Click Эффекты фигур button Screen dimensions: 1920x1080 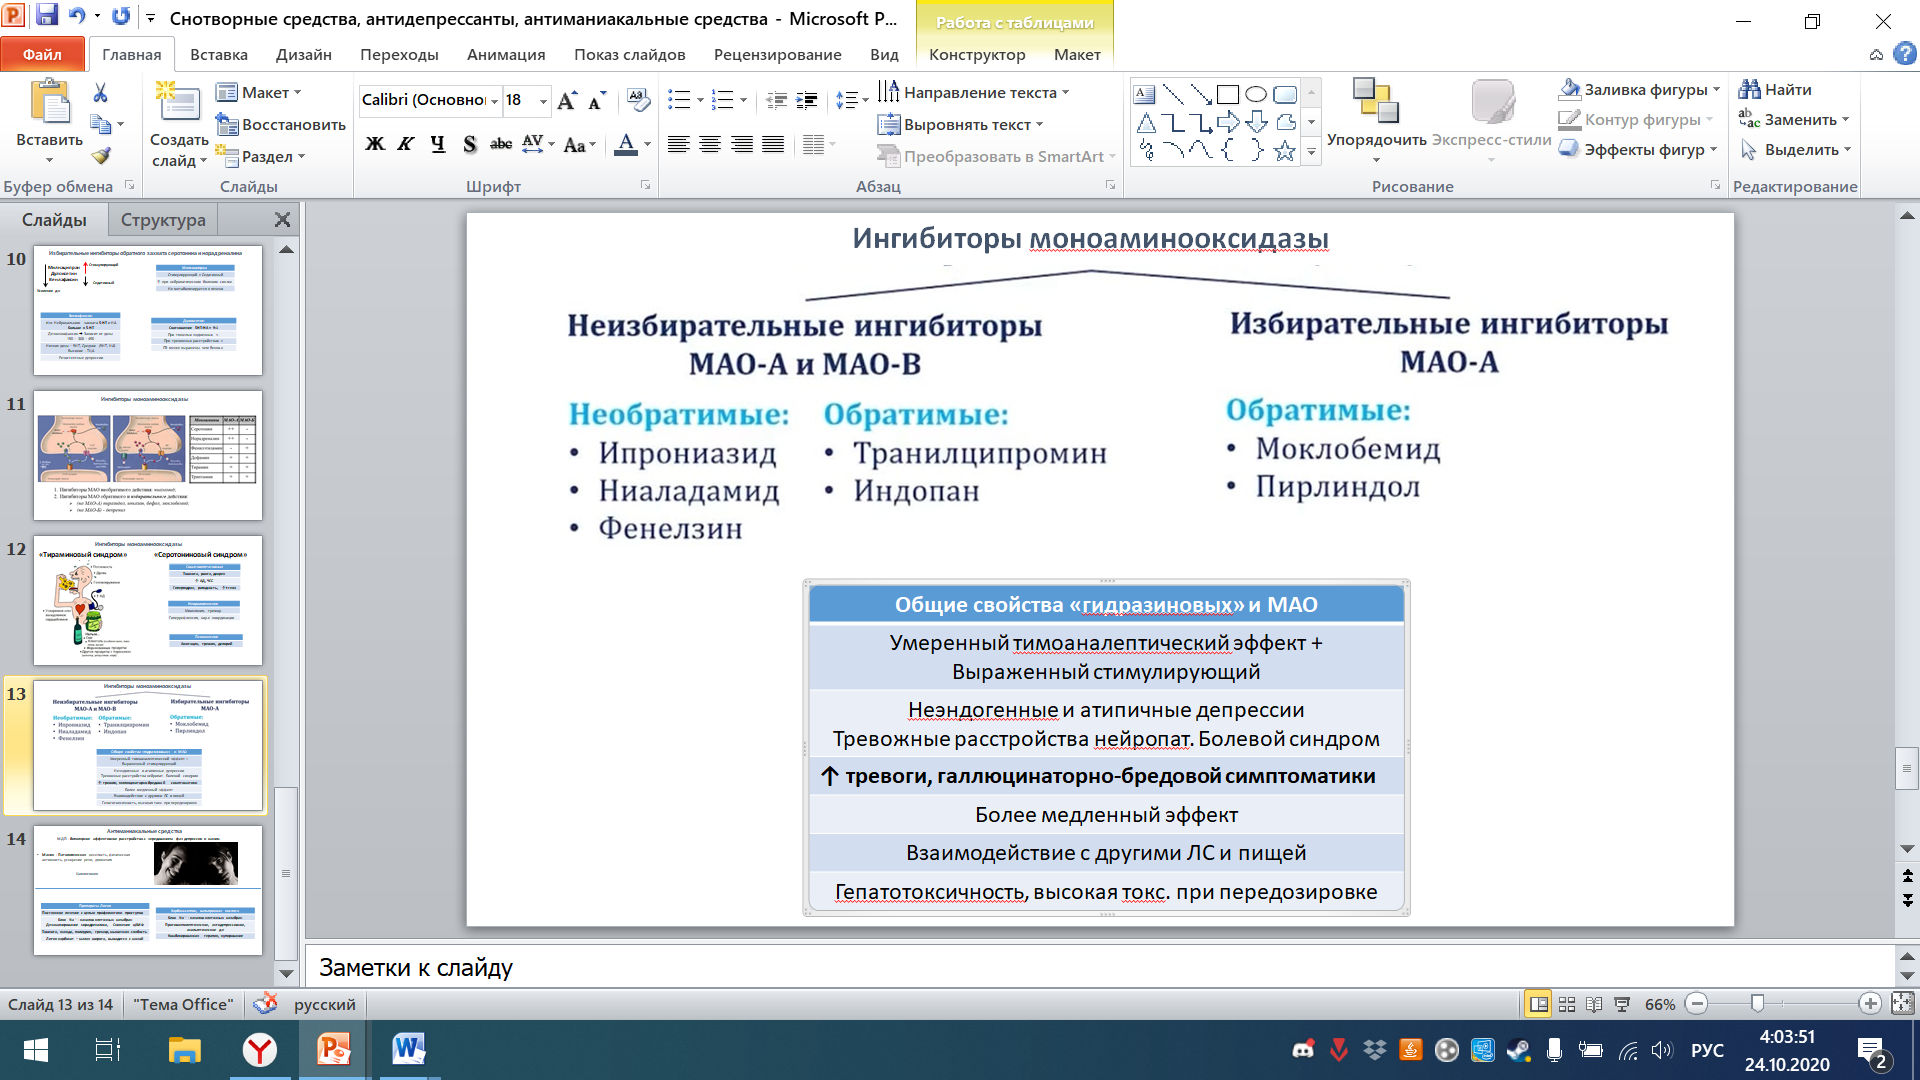coord(1638,149)
